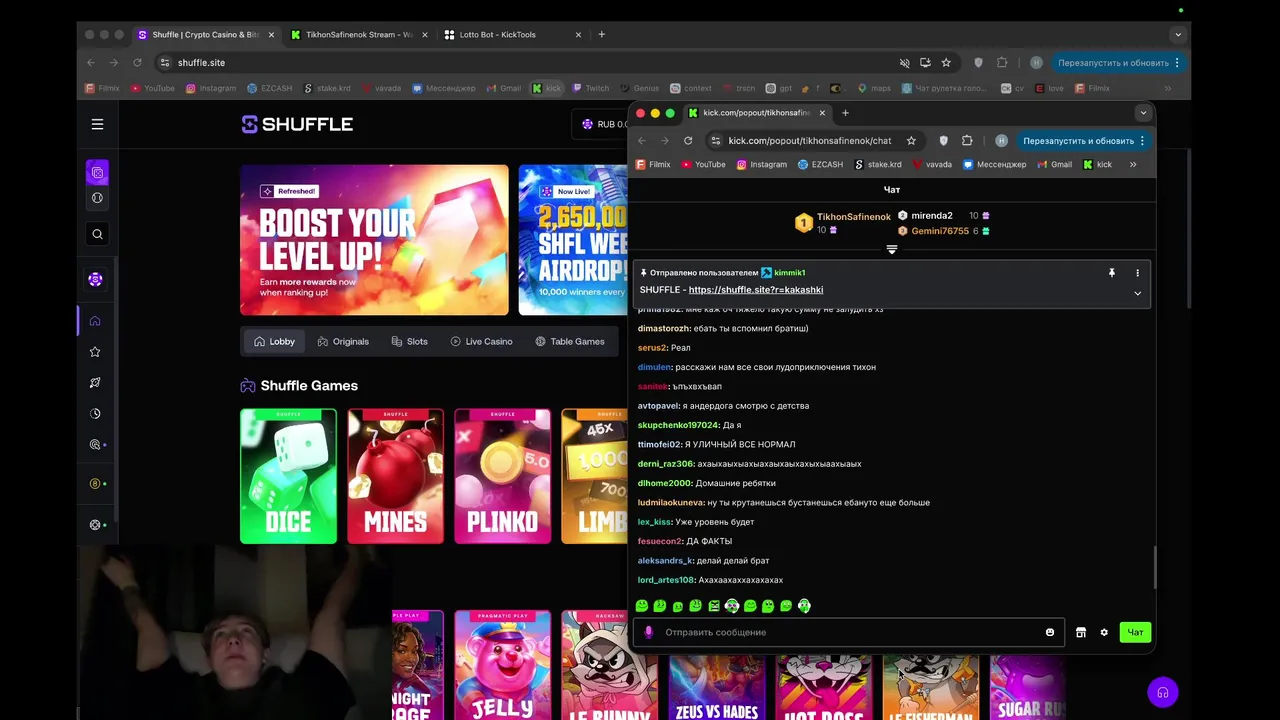This screenshot has height=720, width=1280.
Task: Open tab search dropdown in the main Chrome window
Action: (1178, 34)
